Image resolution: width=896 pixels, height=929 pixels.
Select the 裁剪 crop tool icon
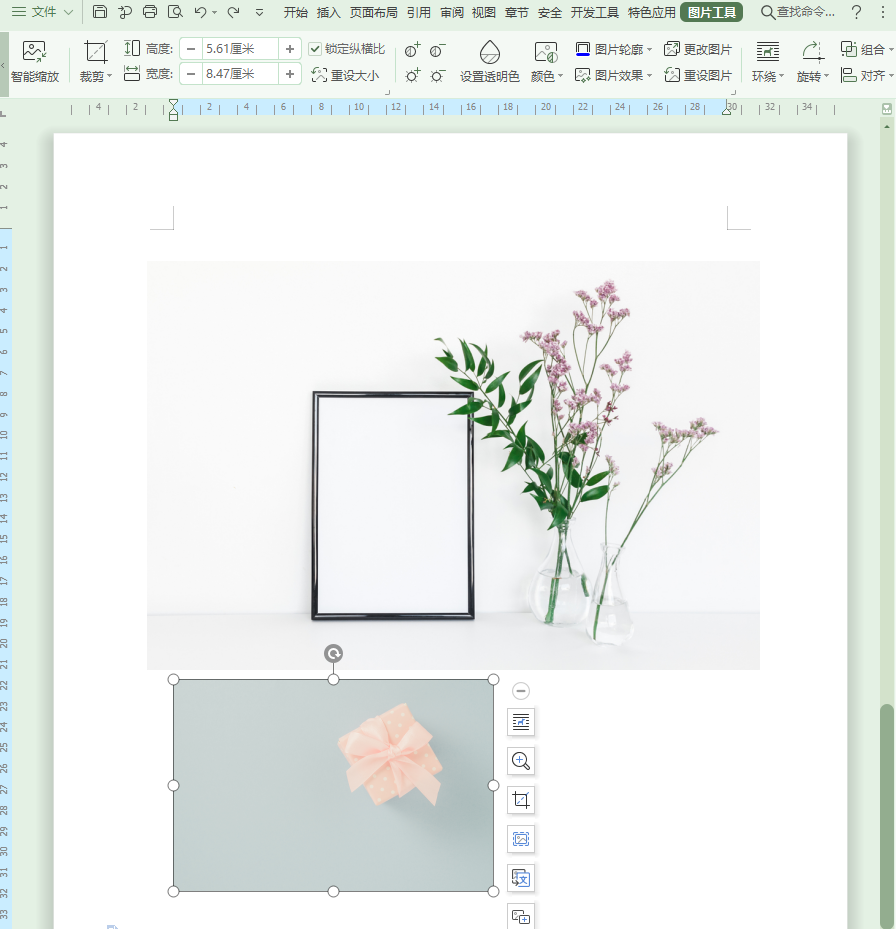(x=95, y=53)
